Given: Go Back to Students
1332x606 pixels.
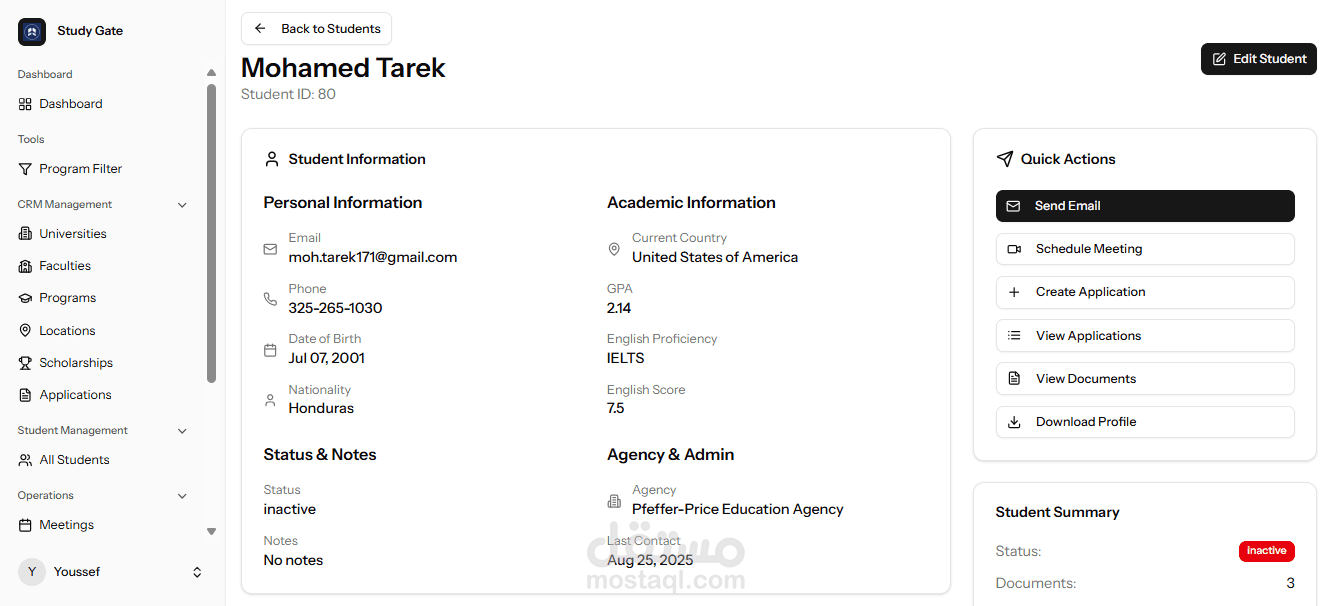Looking at the screenshot, I should (x=317, y=29).
